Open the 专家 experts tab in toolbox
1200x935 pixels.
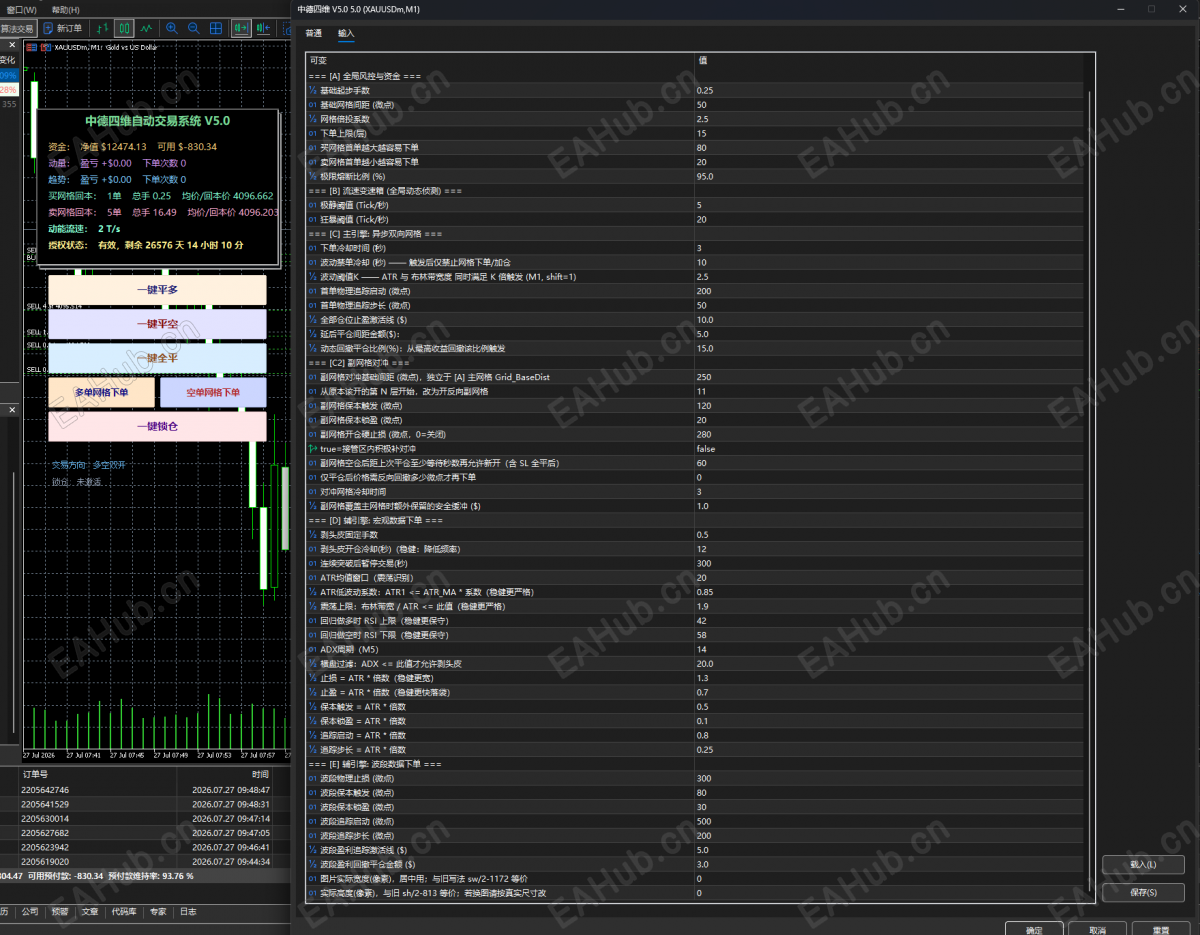click(158, 912)
